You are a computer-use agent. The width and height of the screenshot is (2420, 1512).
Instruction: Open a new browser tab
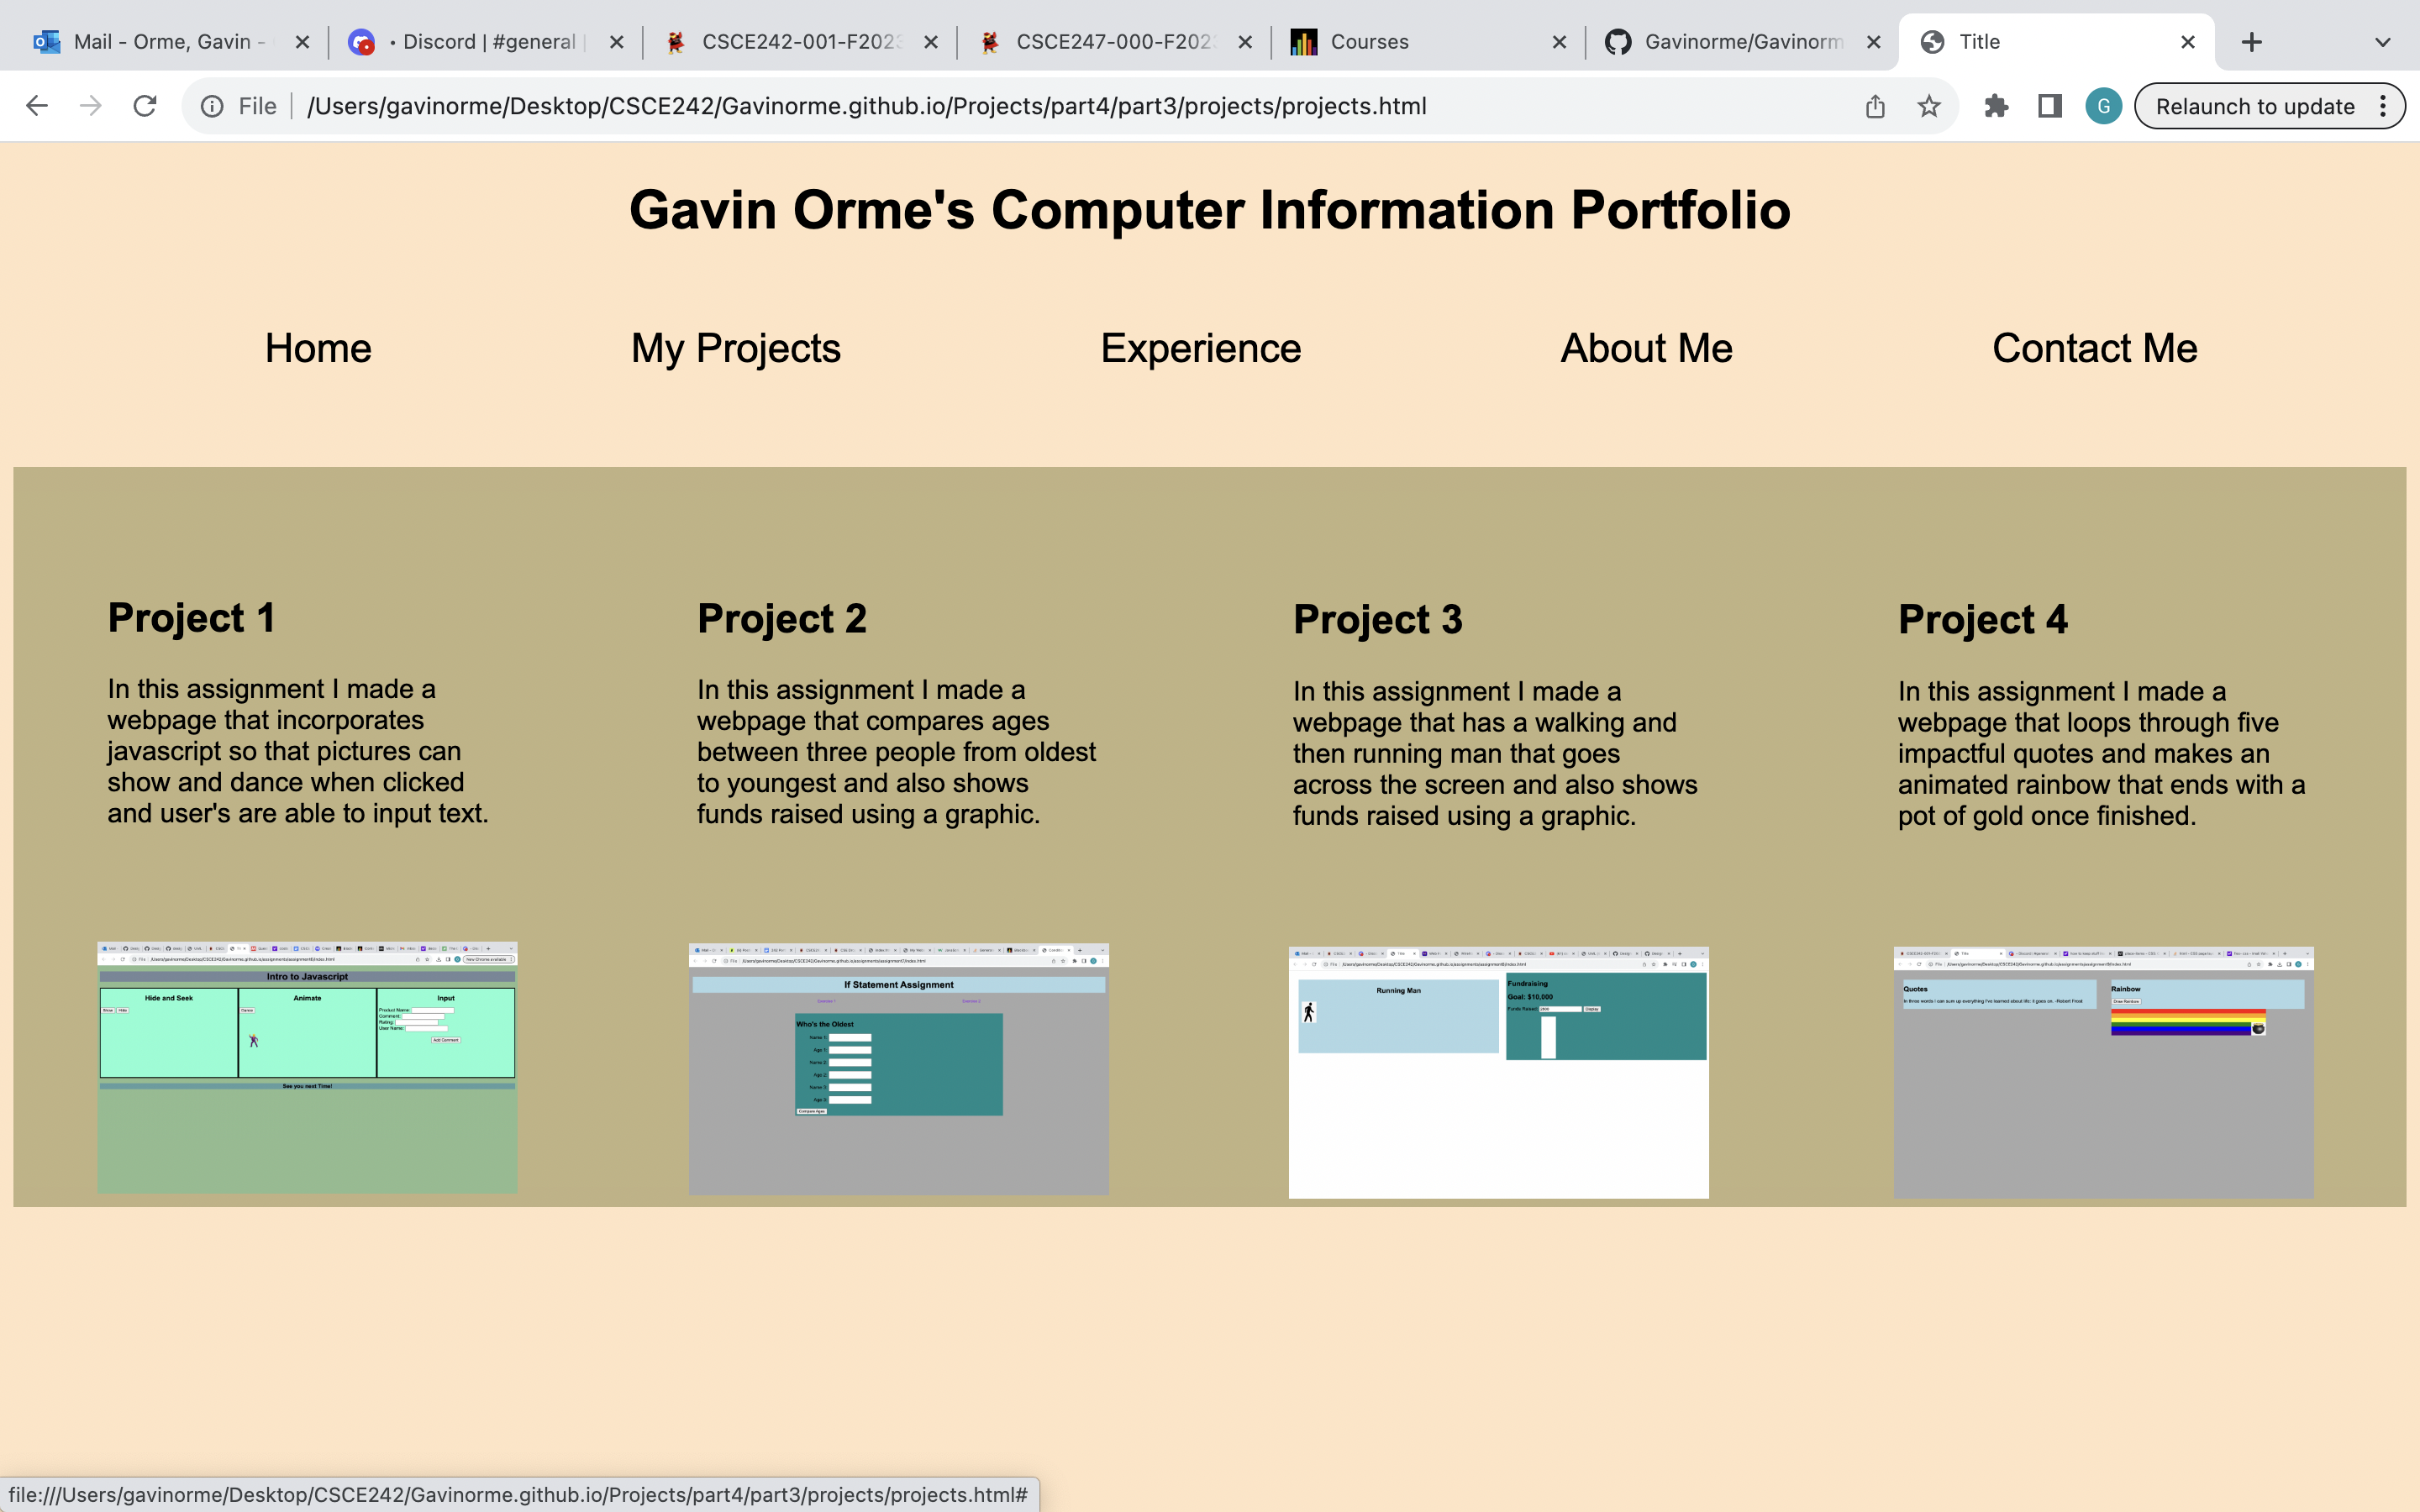click(2252, 42)
